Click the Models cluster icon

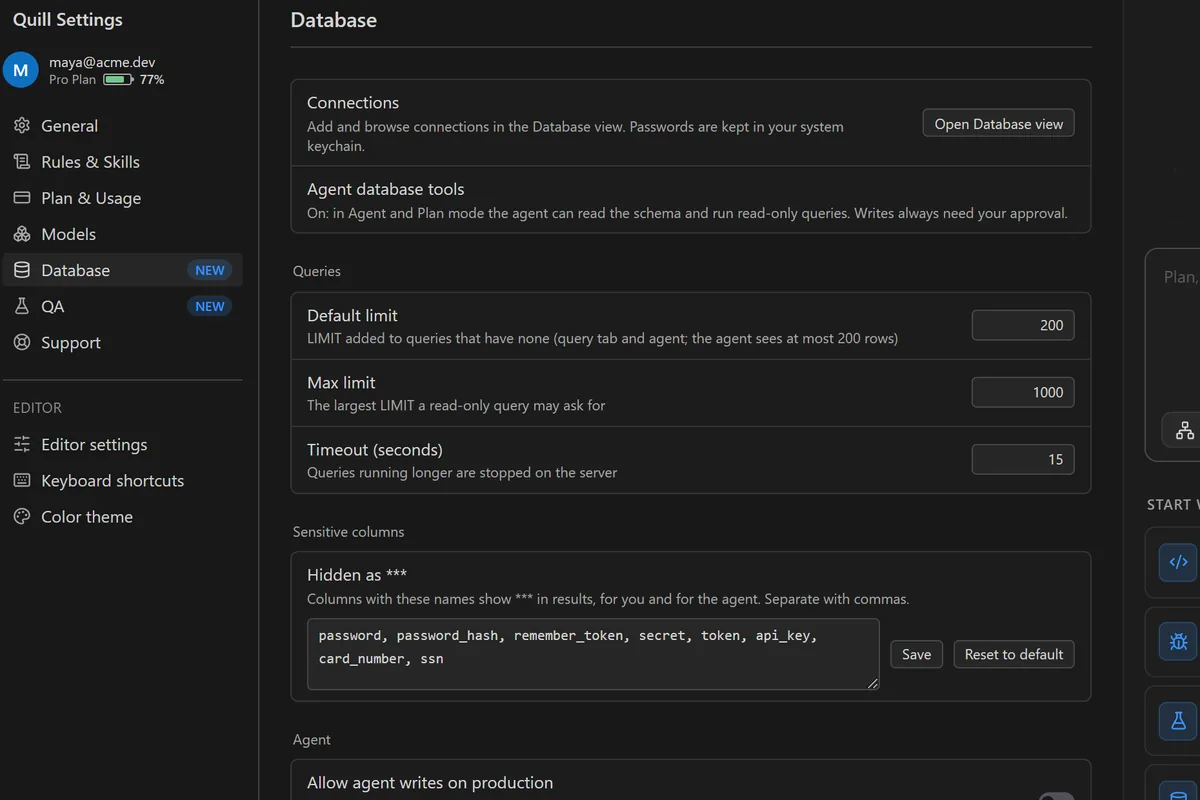pos(22,234)
